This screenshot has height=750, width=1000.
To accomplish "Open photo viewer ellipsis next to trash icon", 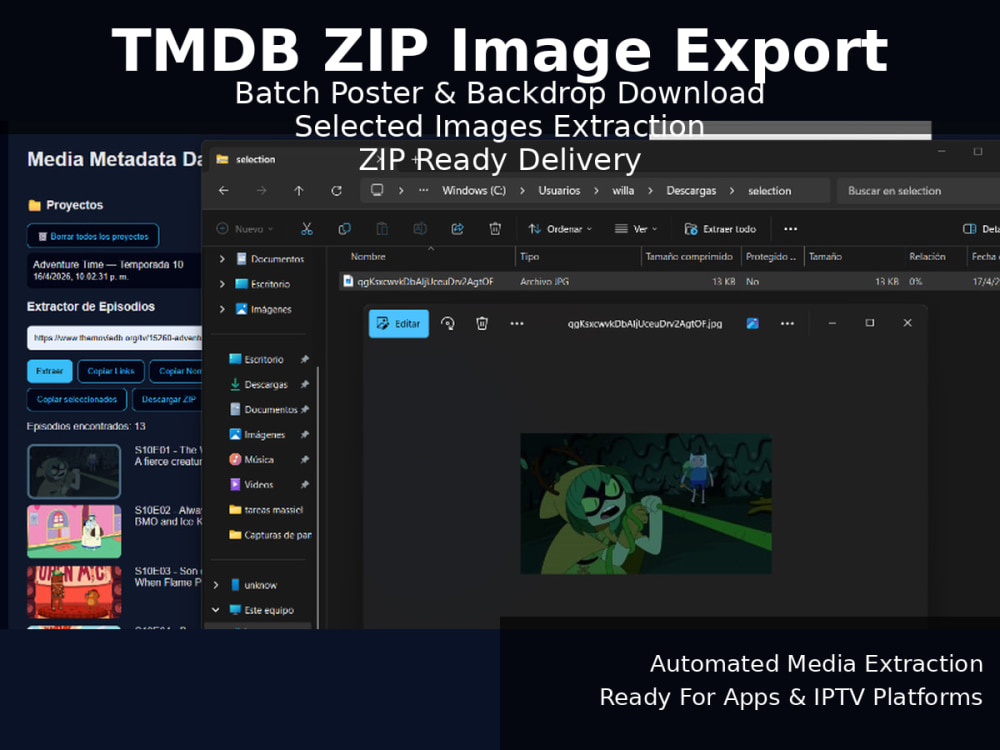I will point(517,323).
